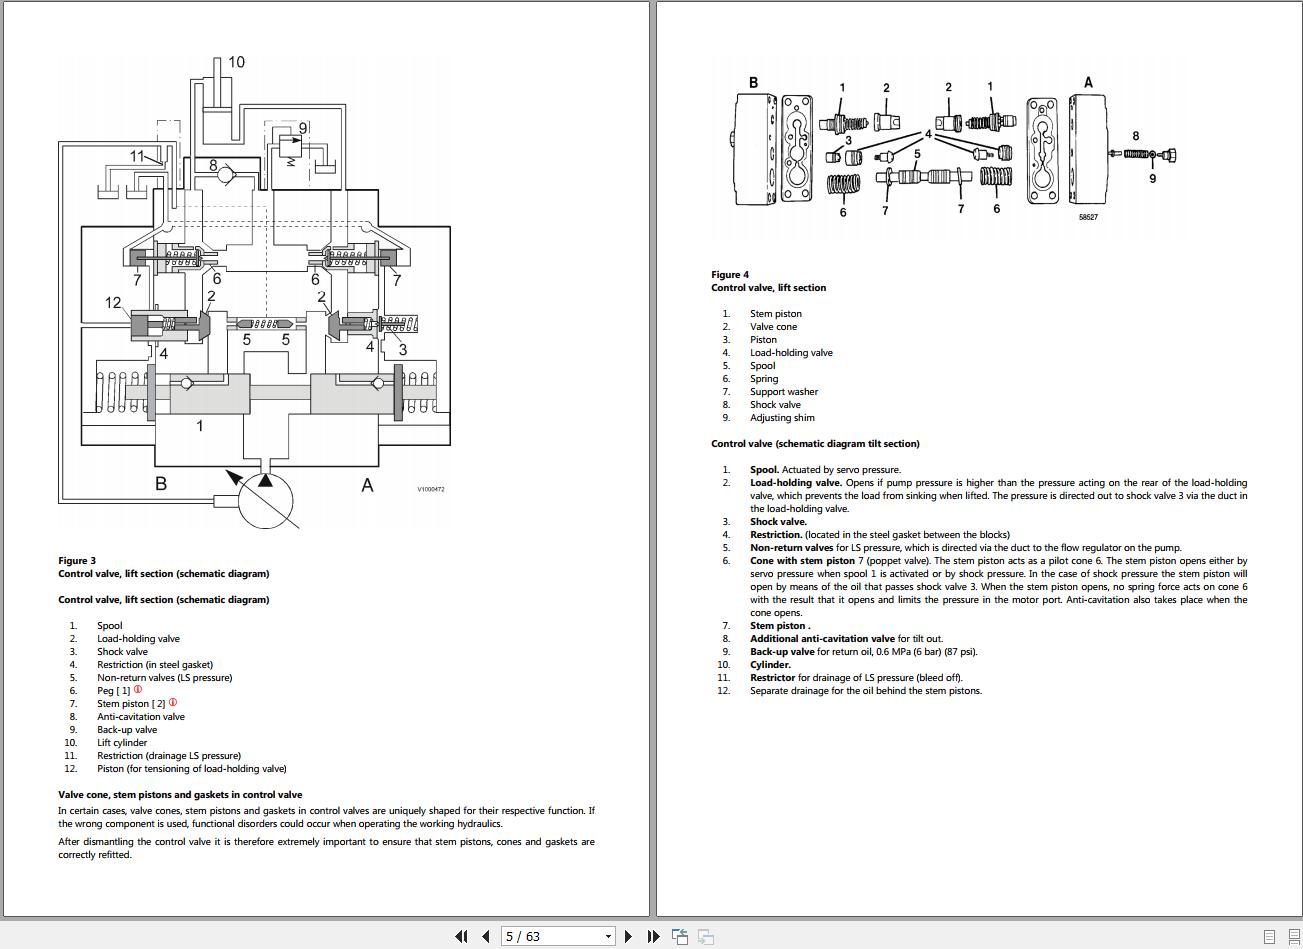Screen dimensions: 1303x949
Task: Navigate to the previous page
Action: pyautogui.click(x=484, y=936)
